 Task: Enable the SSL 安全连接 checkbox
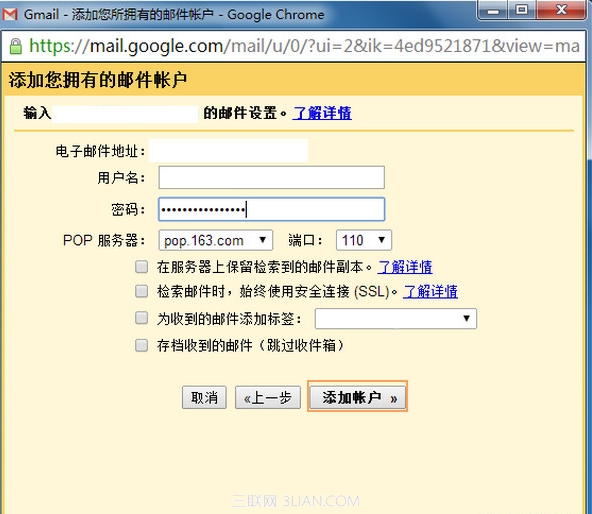(x=142, y=291)
